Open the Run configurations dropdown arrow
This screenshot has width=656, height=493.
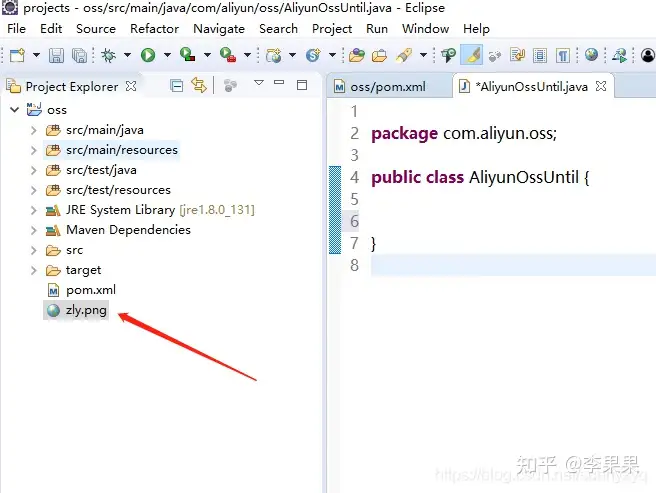click(x=167, y=55)
